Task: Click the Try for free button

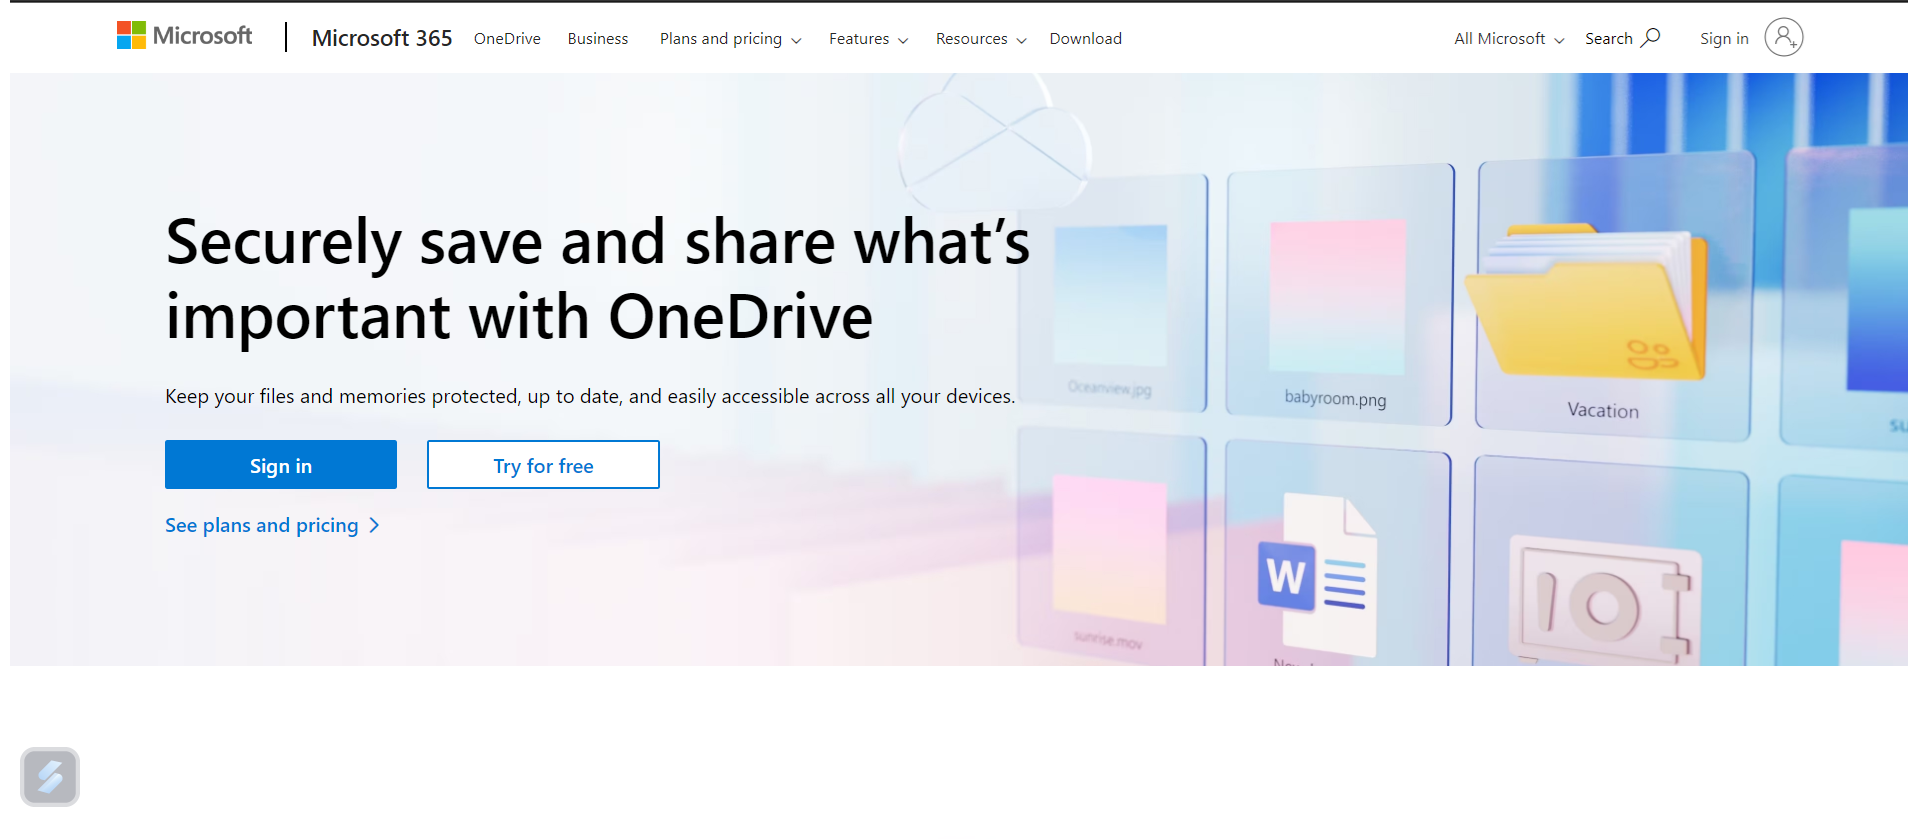Action: [543, 465]
